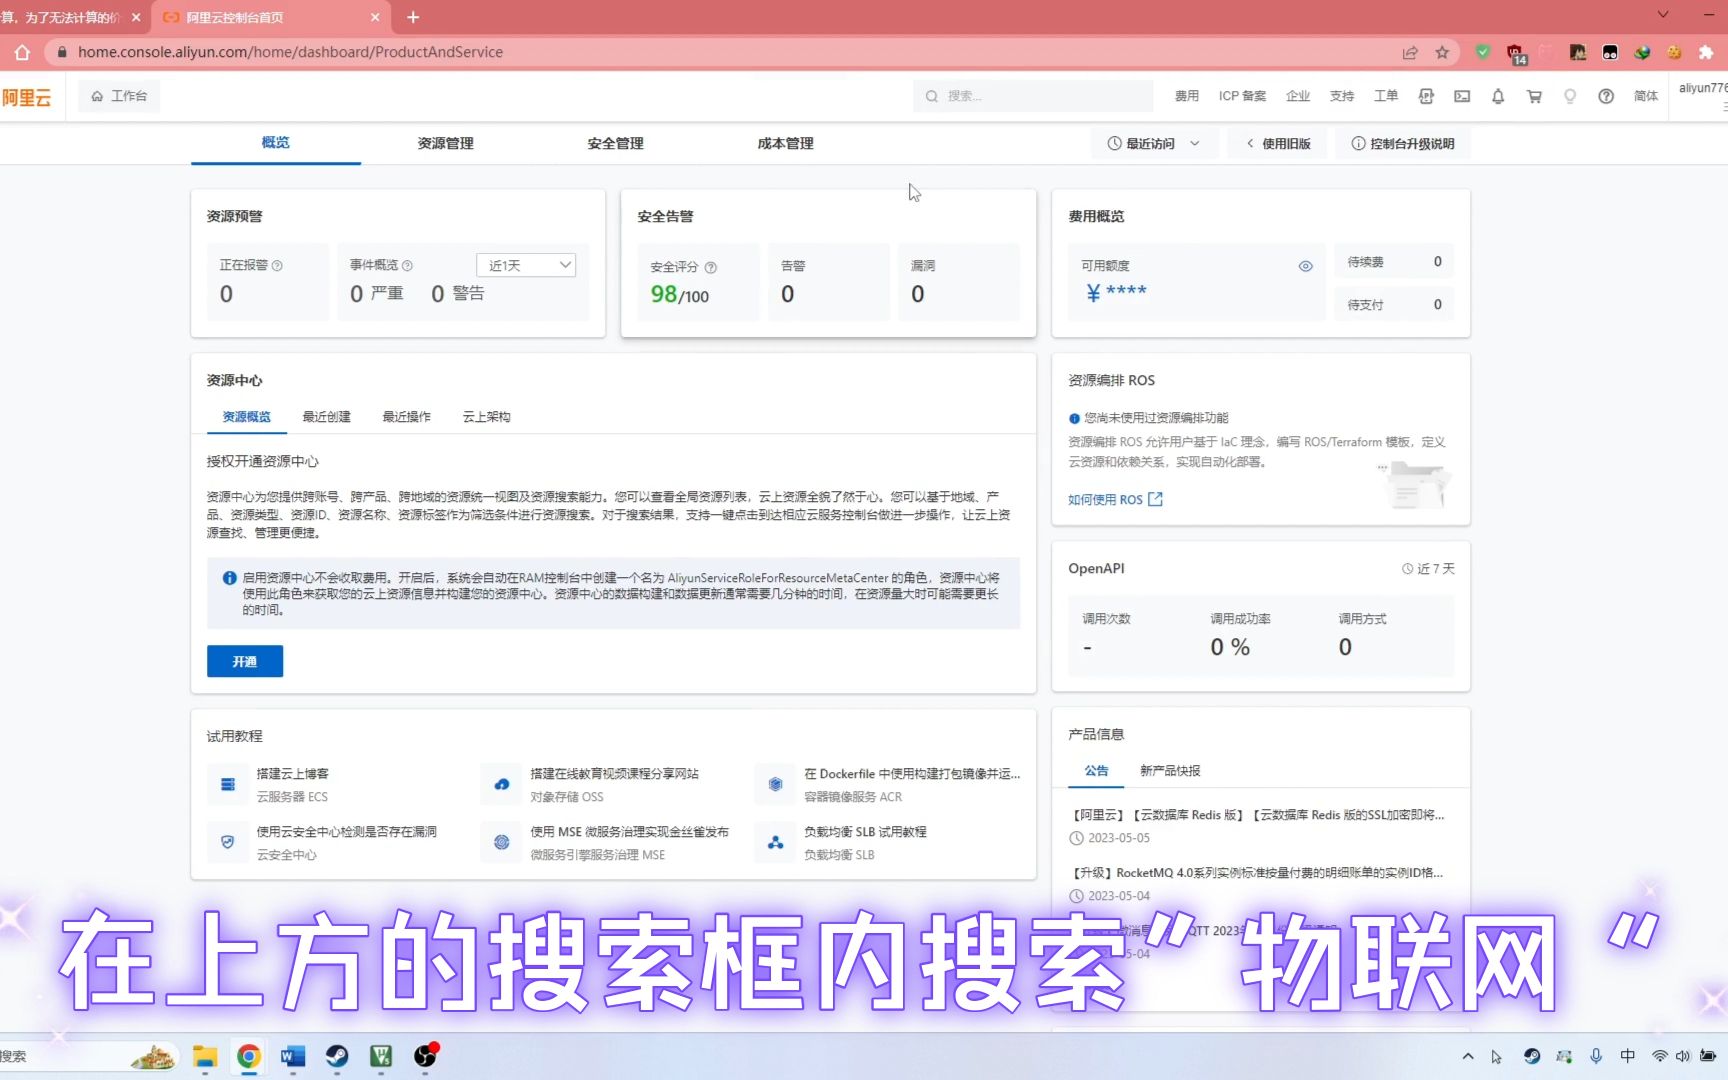Open the 近1天 time range dropdown

[526, 265]
